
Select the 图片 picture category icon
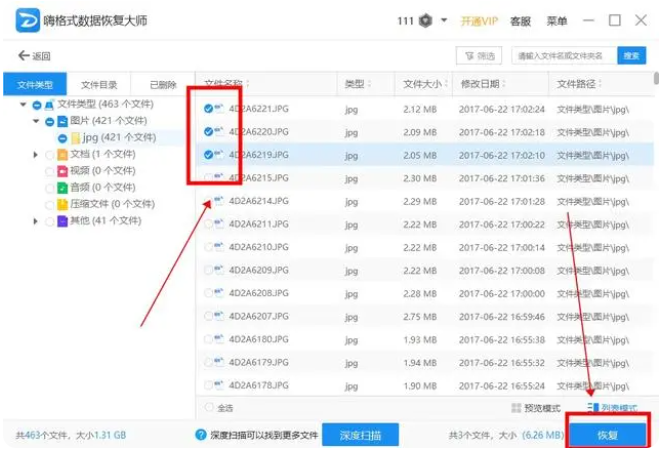(x=62, y=121)
